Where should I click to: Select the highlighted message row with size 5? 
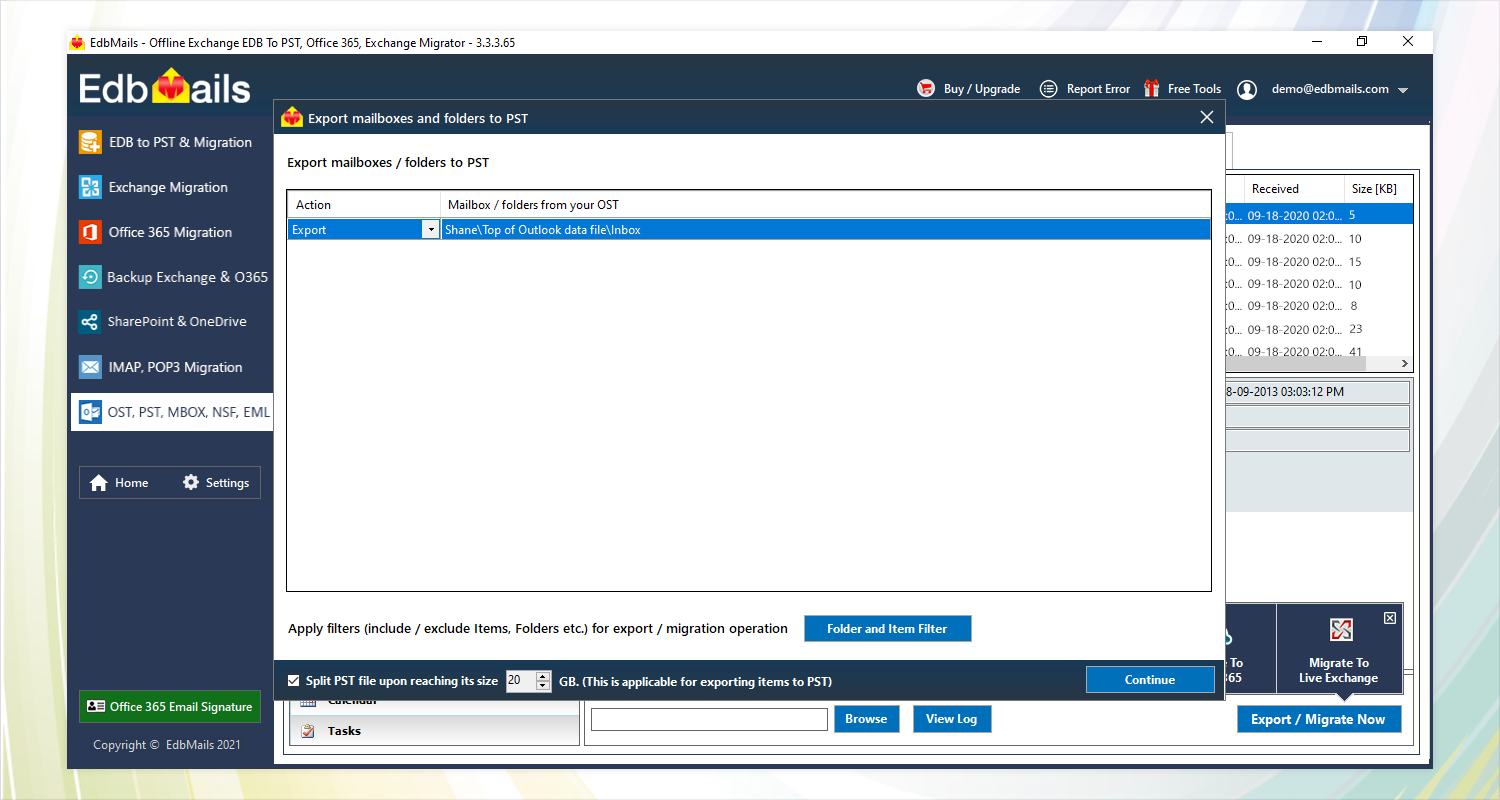pos(1318,215)
